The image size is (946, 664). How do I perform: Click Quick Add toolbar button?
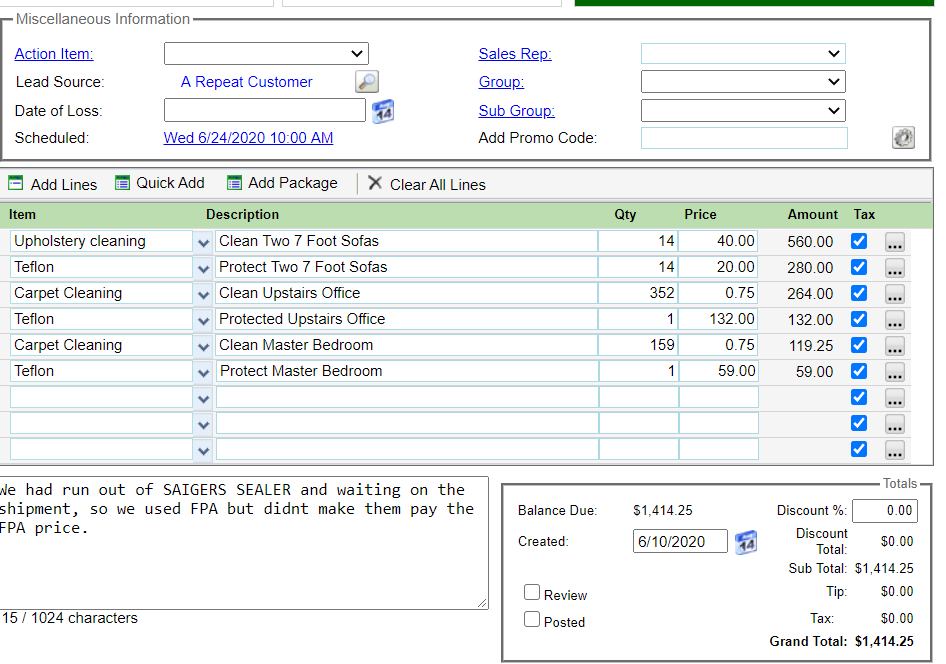pos(160,183)
